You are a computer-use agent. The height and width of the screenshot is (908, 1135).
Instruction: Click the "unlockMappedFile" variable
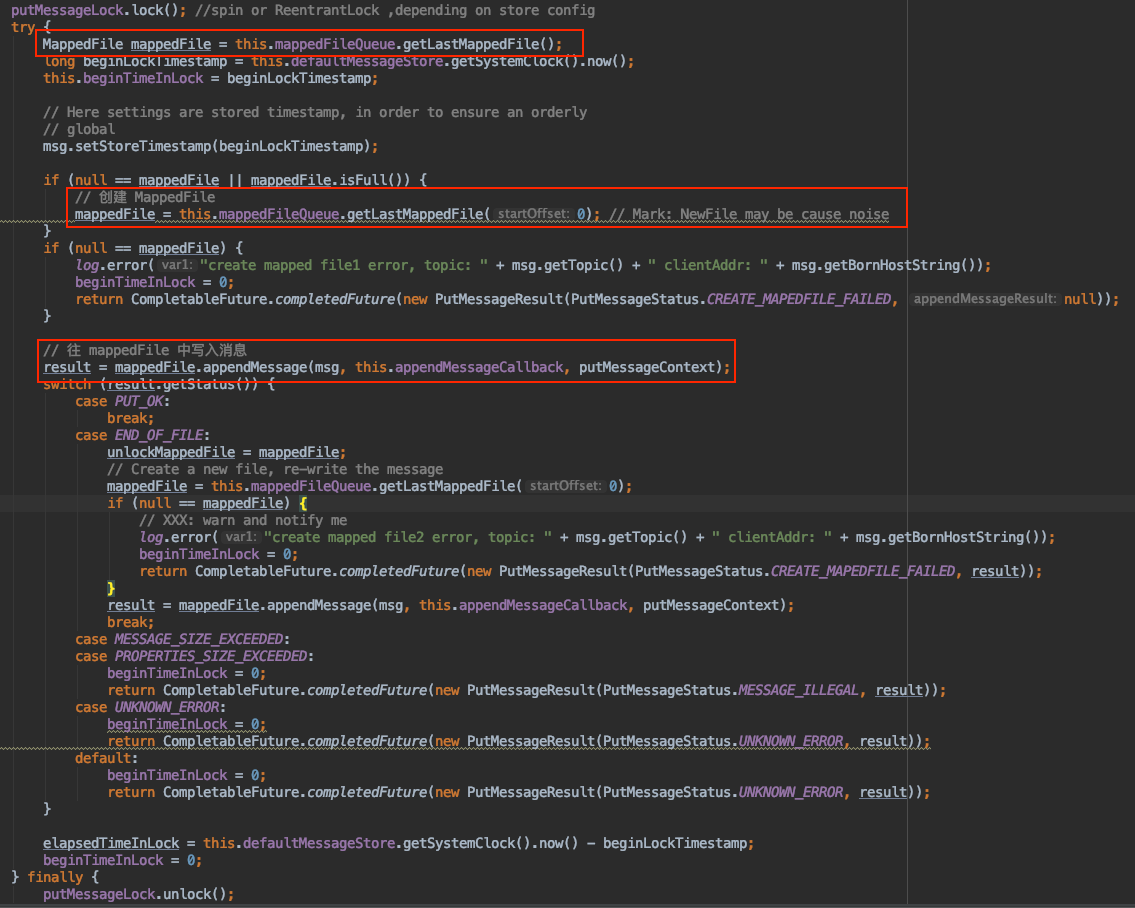pos(171,453)
